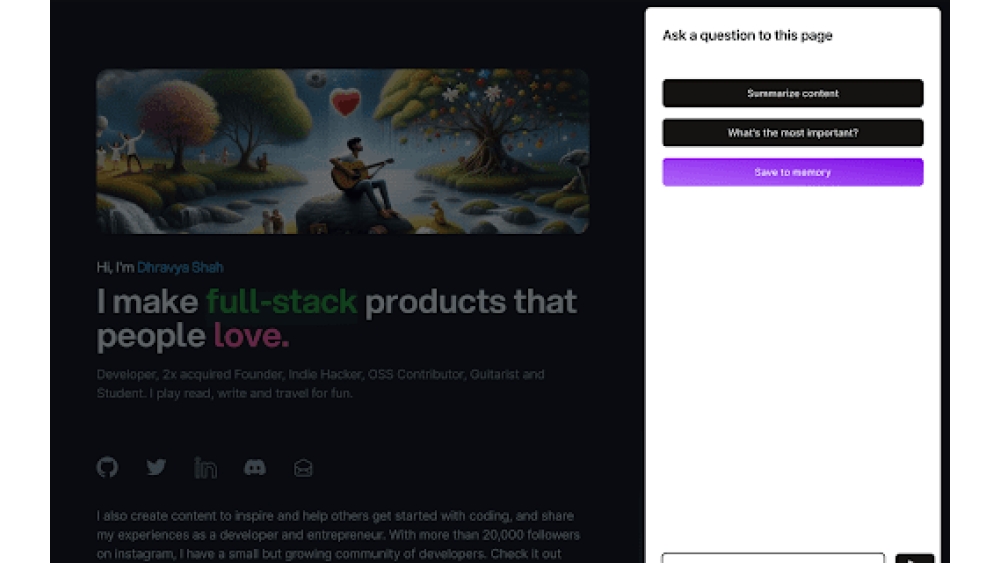Click the email envelope icon
The width and height of the screenshot is (1000, 563).
[303, 467]
